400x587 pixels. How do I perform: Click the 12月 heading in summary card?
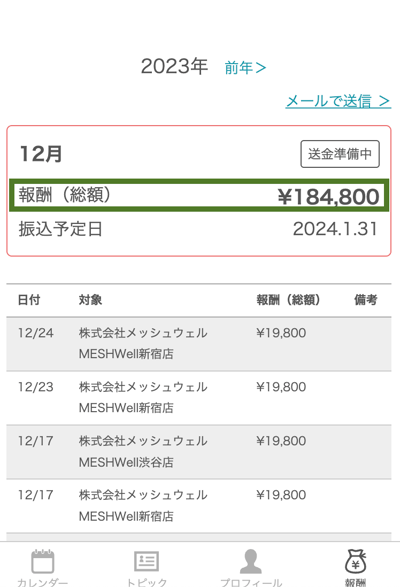(x=41, y=154)
